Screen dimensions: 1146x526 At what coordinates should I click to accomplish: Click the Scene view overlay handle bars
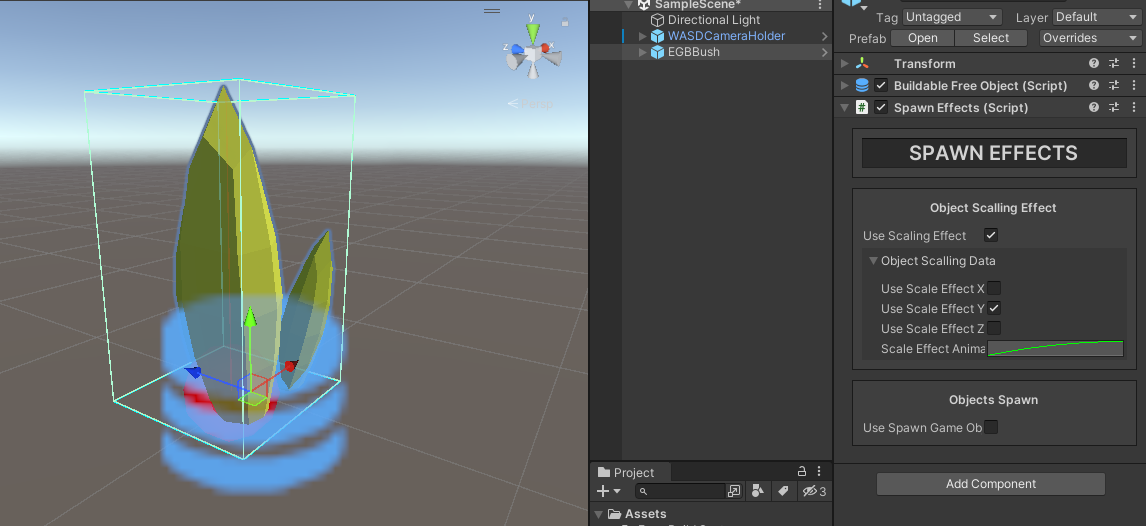[x=493, y=11]
